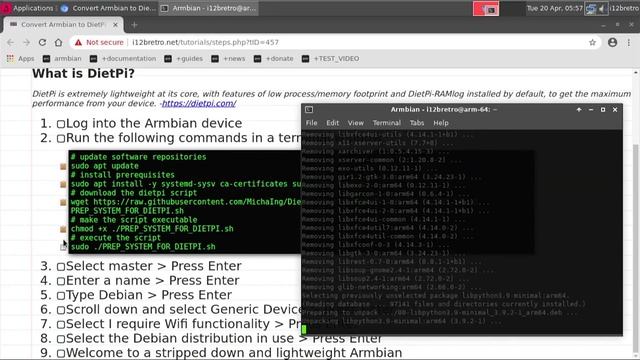The width and height of the screenshot is (640, 360).
Task: Open the +guides bookmark folder
Action: 183,59
